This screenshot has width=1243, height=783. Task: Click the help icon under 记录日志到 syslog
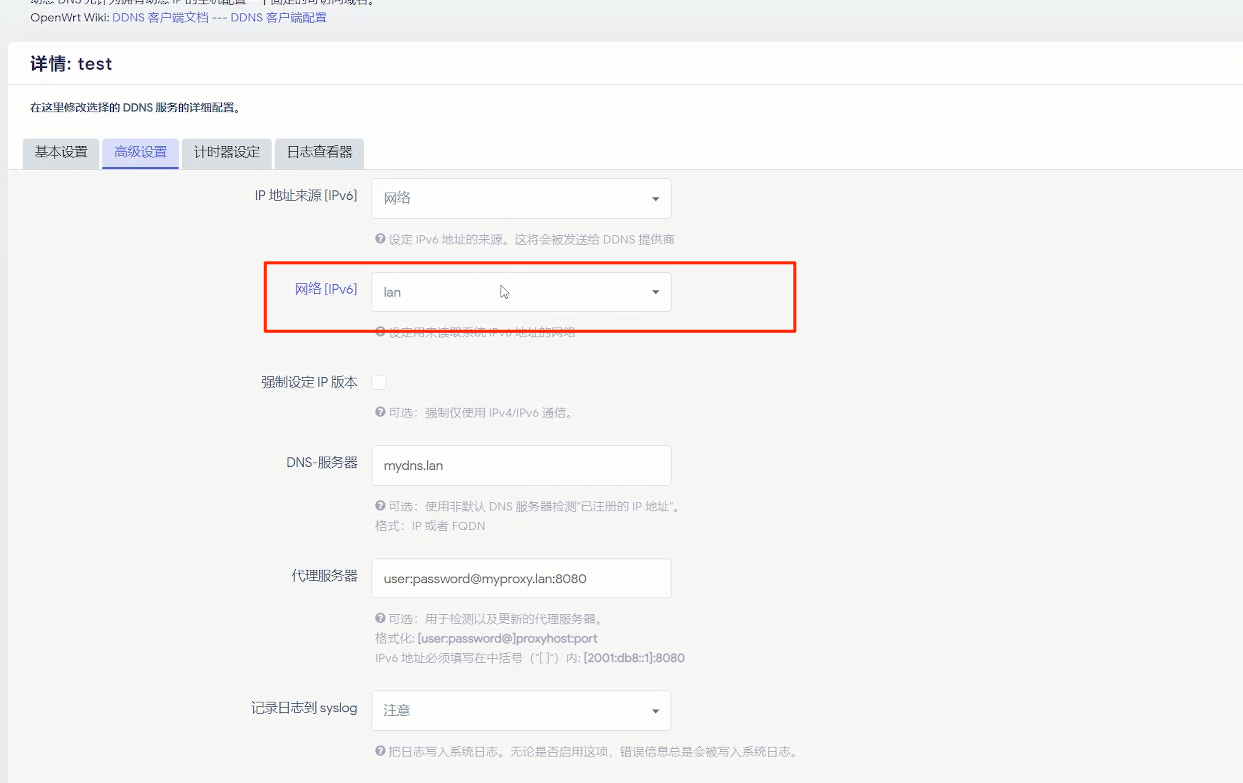coord(380,751)
